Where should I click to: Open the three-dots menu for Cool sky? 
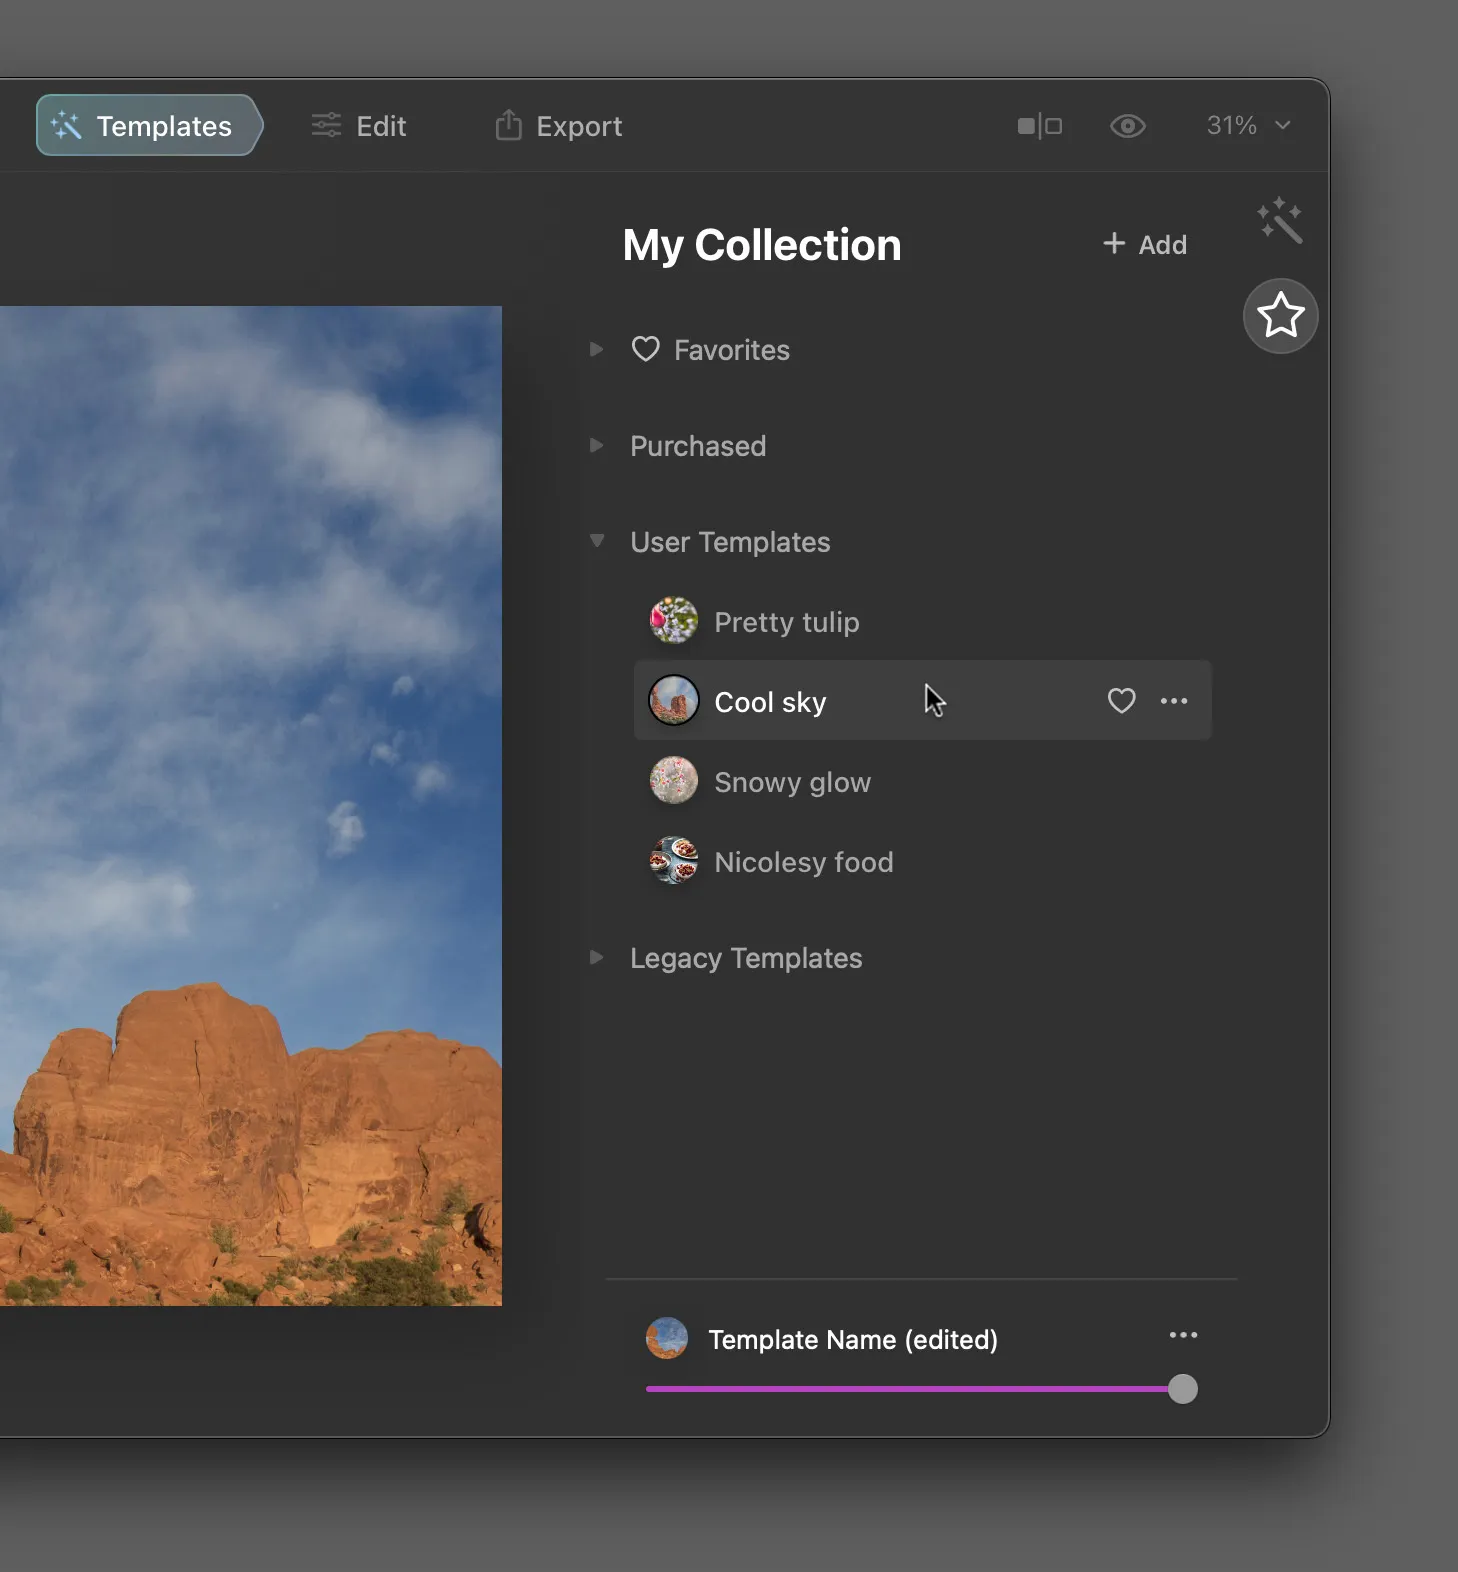1174,701
